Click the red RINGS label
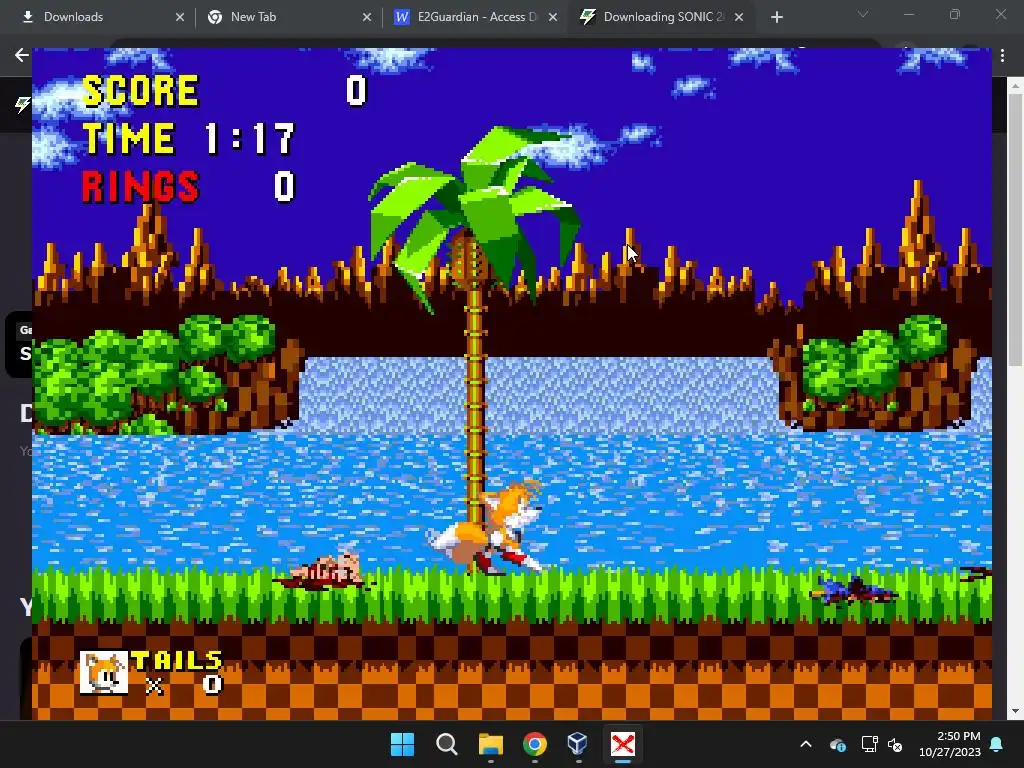Screen dimensions: 1024x768 coord(140,187)
